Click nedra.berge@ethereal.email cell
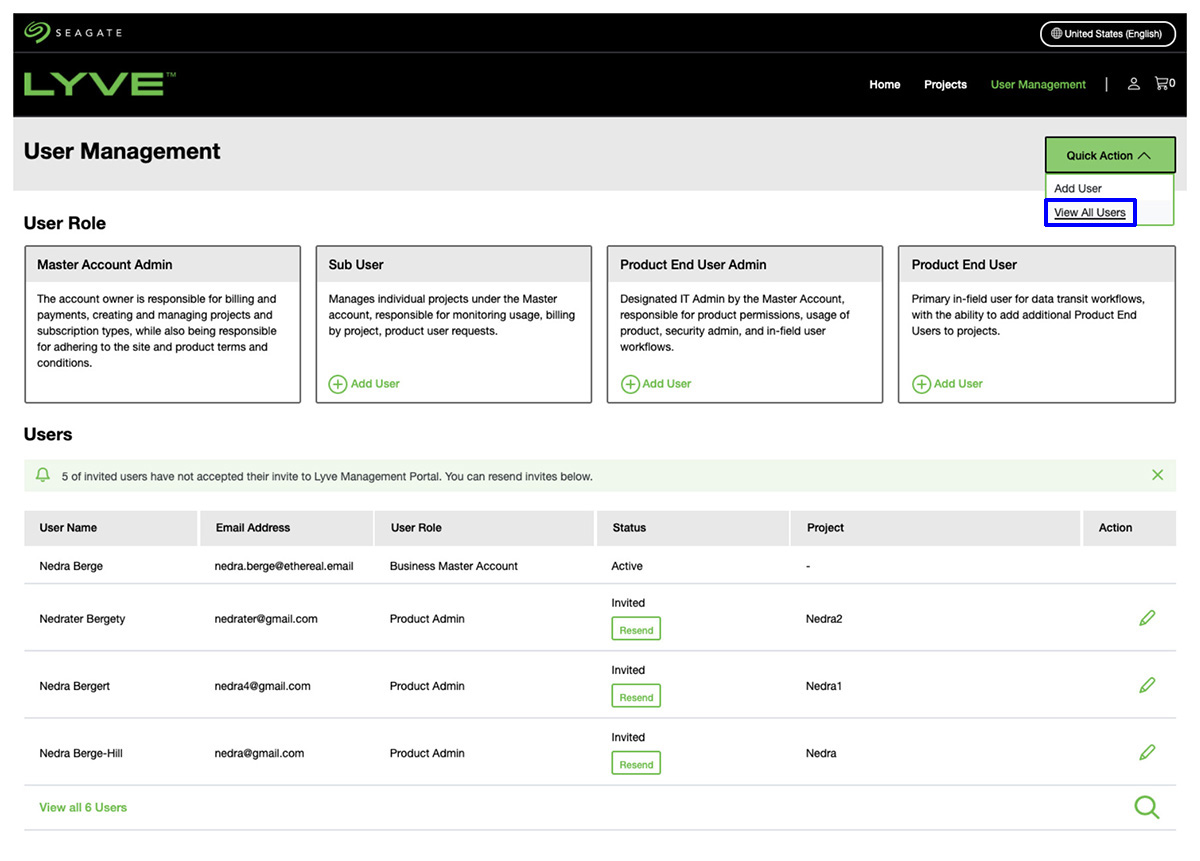Image resolution: width=1200 pixels, height=861 pixels. 284,566
